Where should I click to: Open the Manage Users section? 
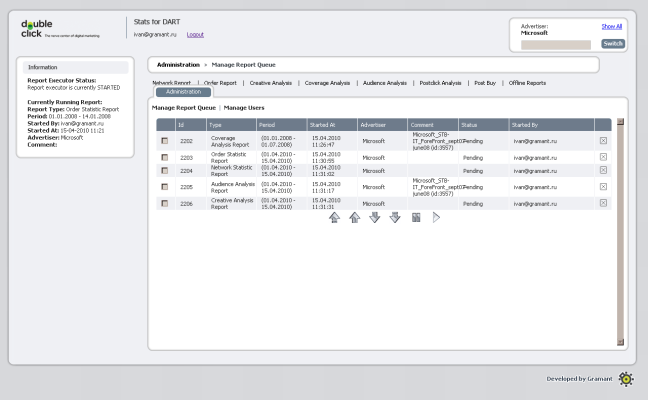click(244, 108)
